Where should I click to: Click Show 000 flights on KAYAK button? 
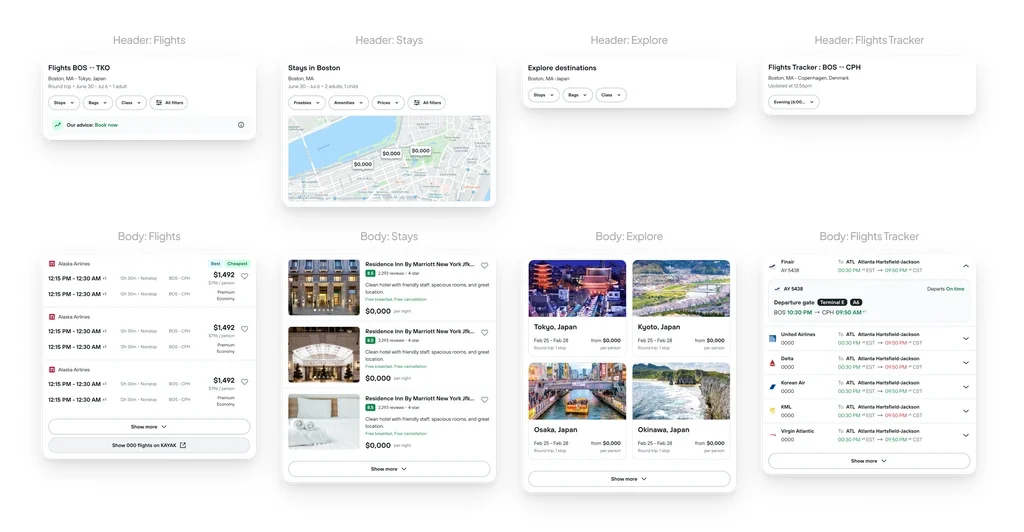click(149, 445)
